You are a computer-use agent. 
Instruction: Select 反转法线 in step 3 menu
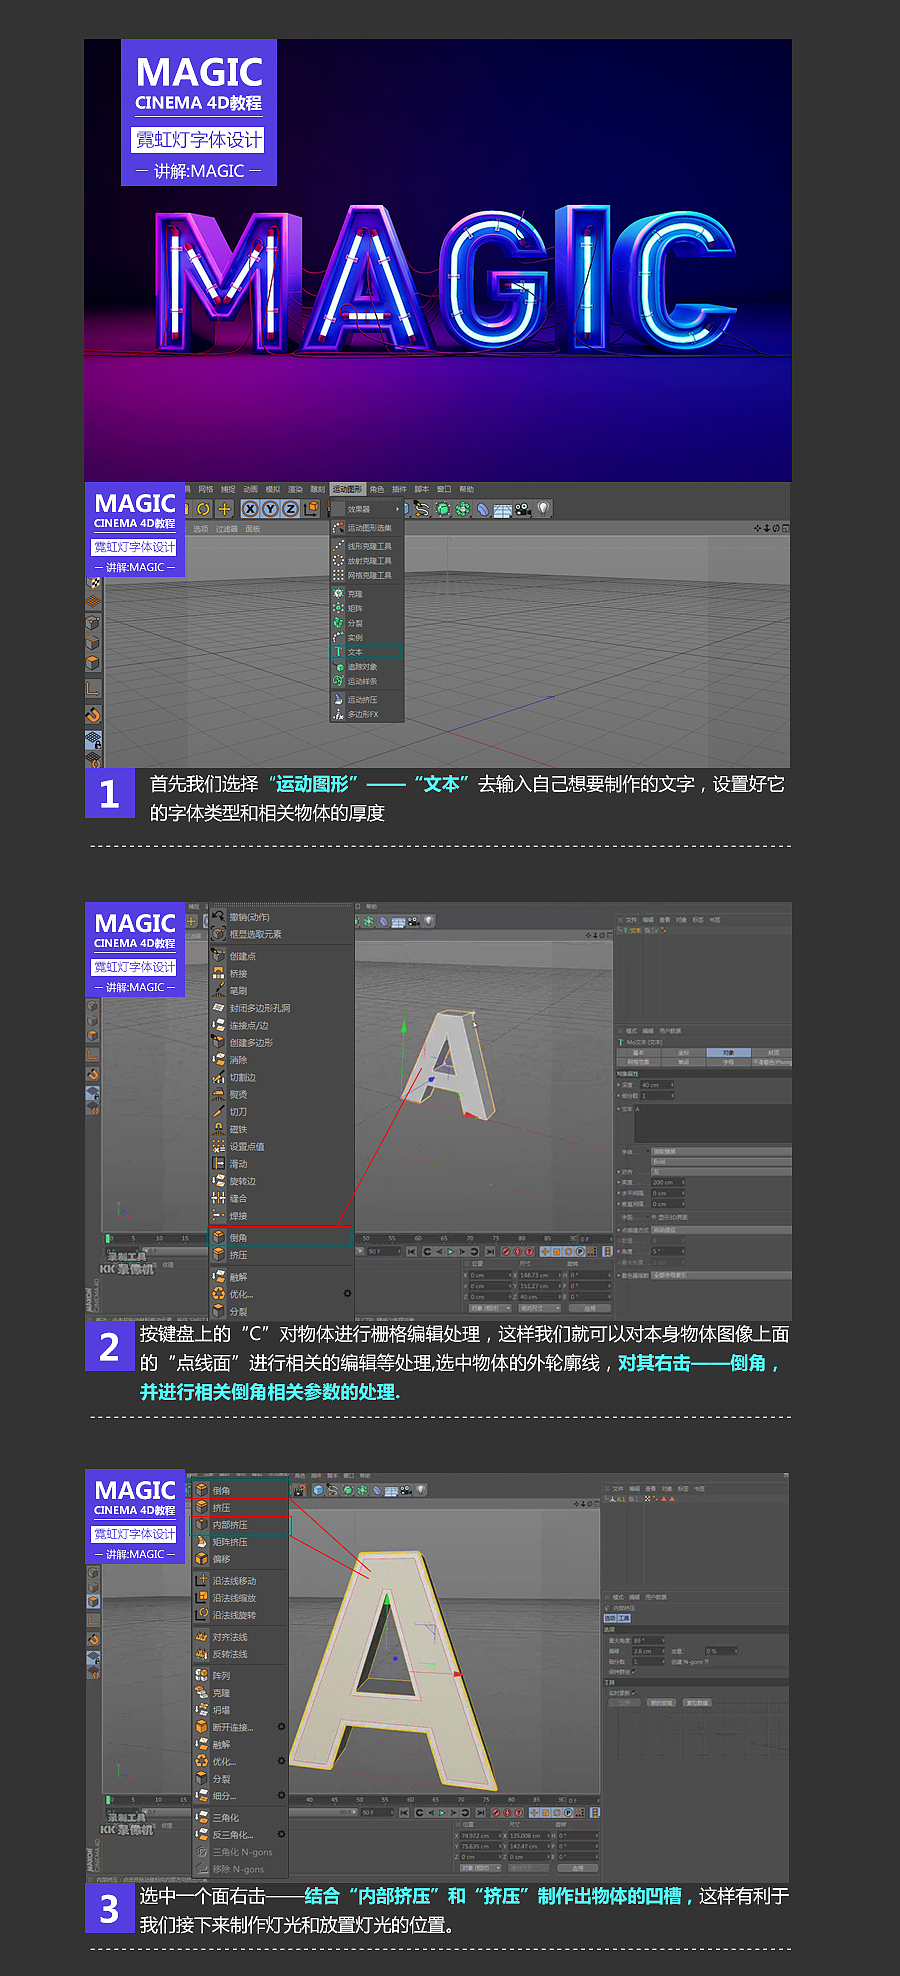point(240,1654)
